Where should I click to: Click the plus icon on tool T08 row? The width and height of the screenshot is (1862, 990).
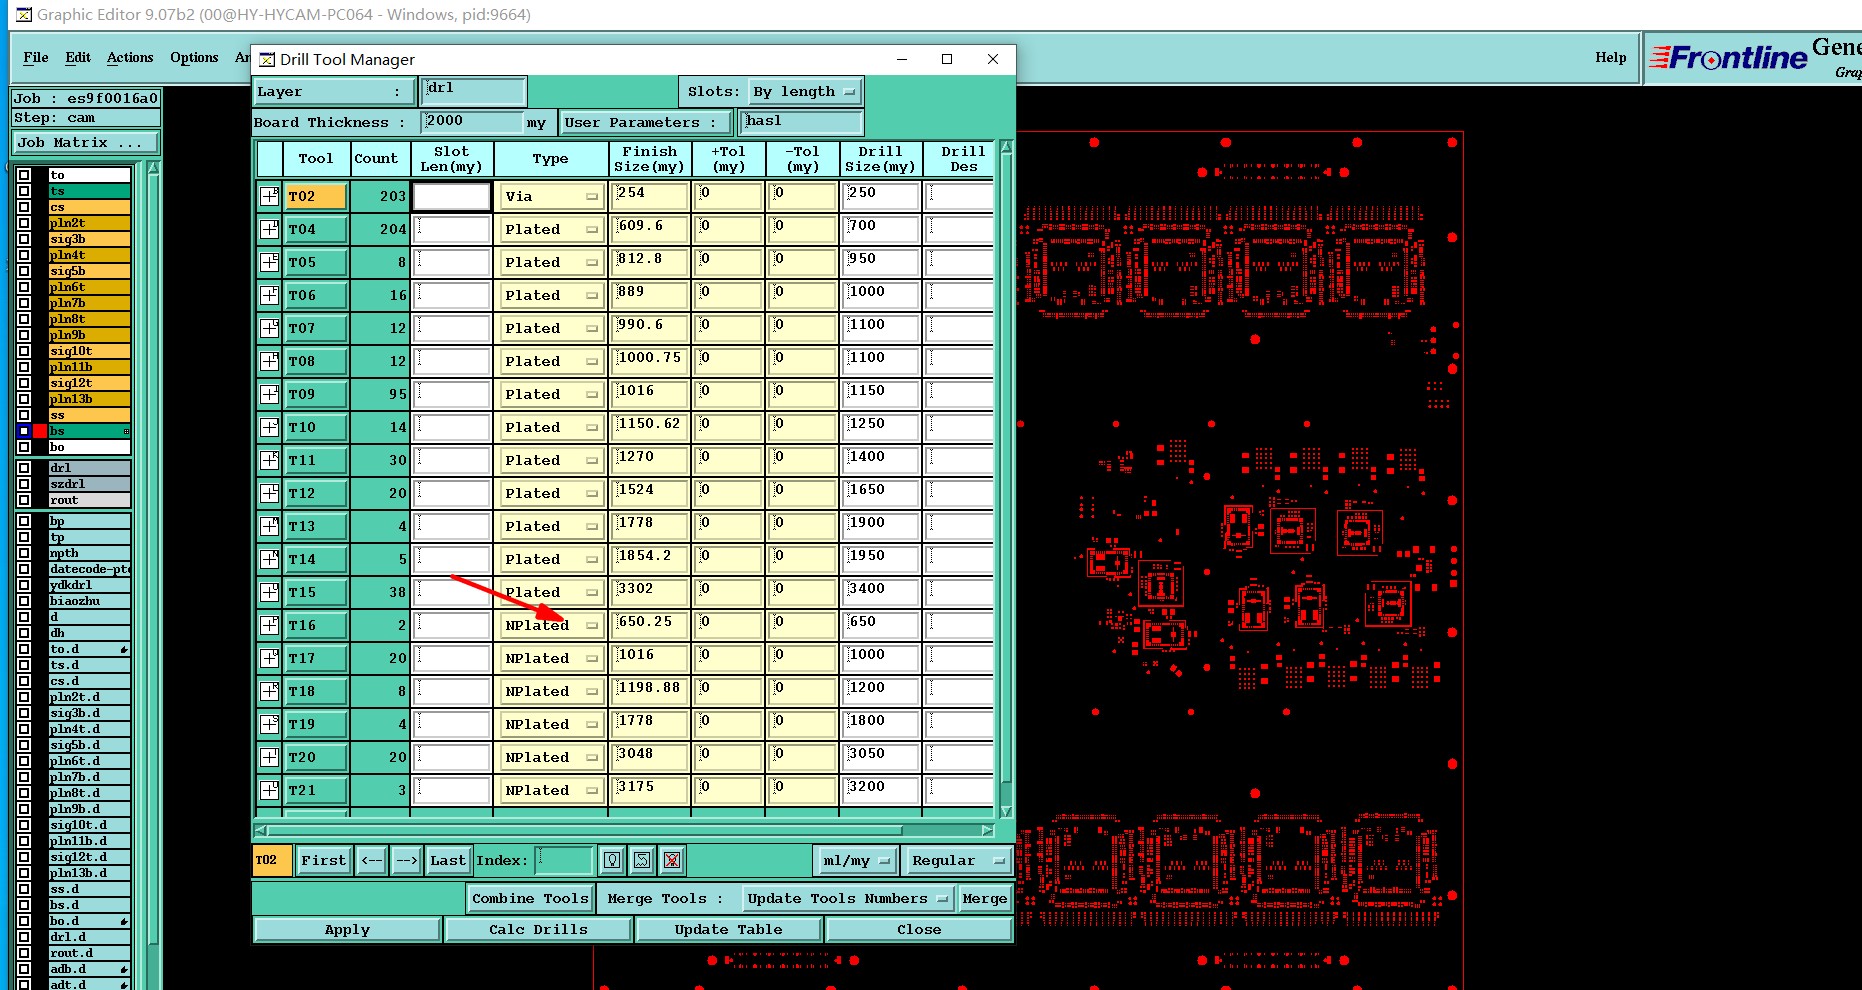click(270, 361)
